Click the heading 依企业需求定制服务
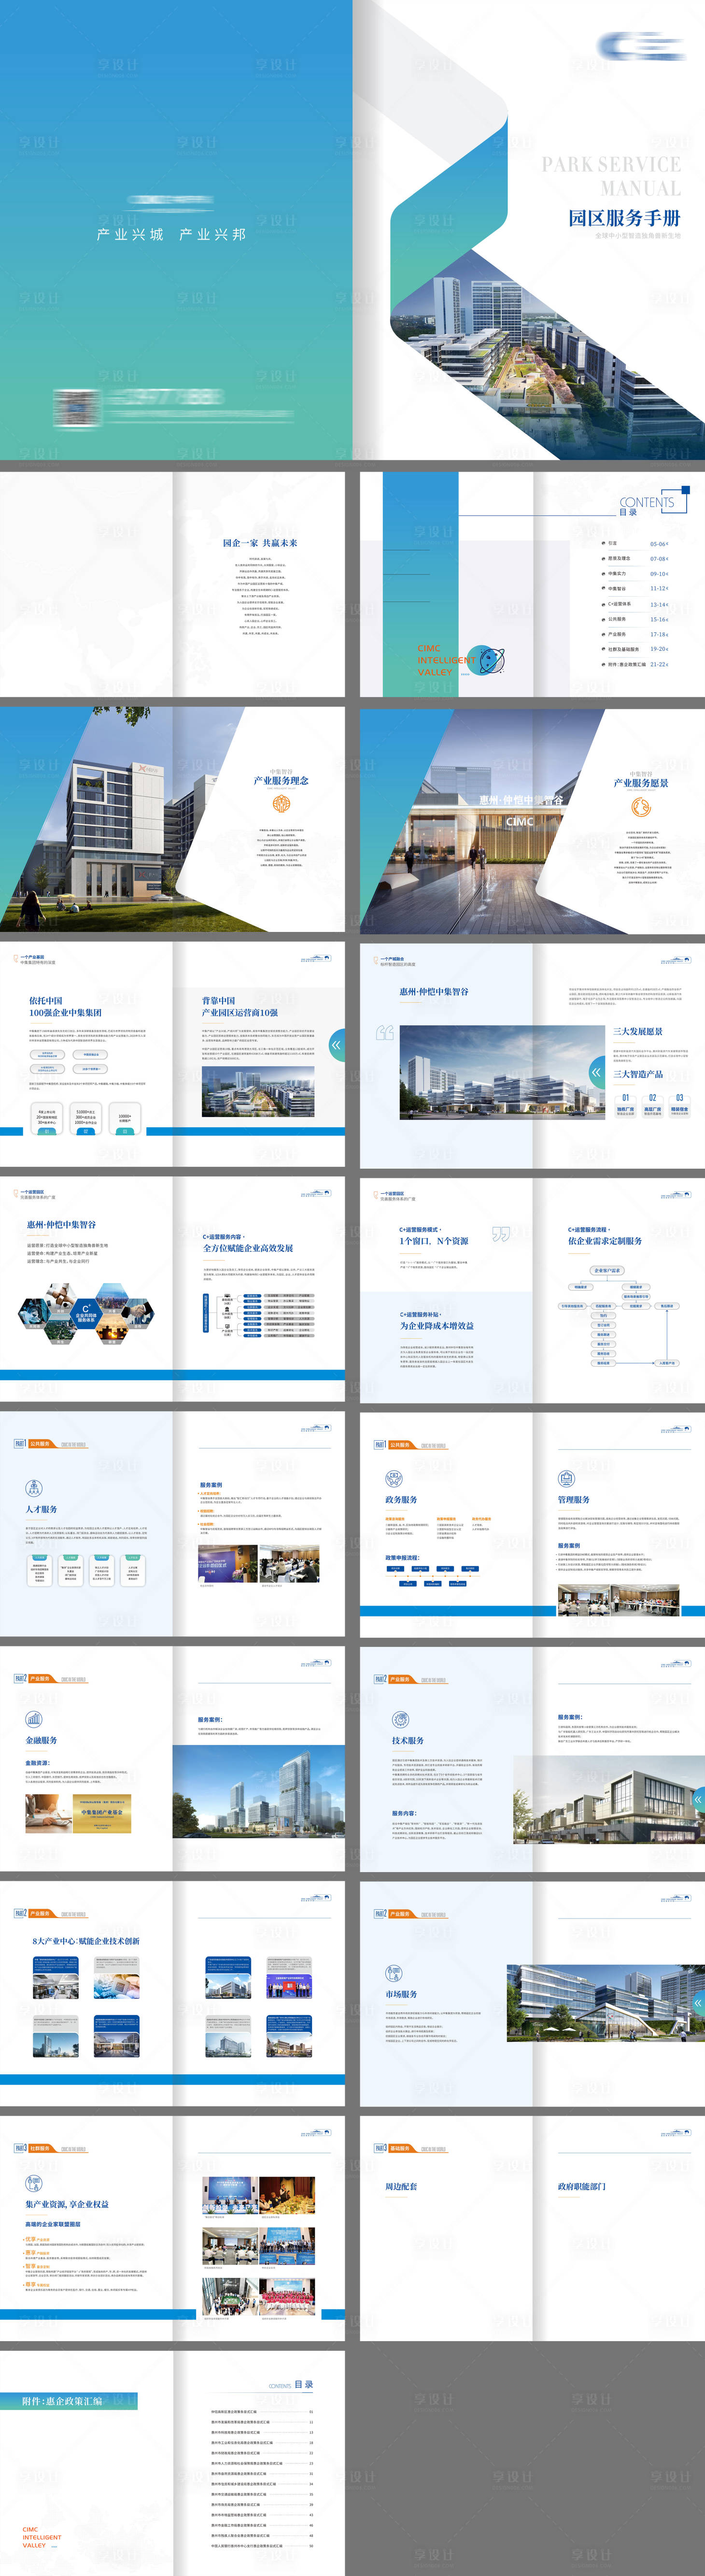Viewport: 705px width, 2576px height. (x=605, y=1241)
